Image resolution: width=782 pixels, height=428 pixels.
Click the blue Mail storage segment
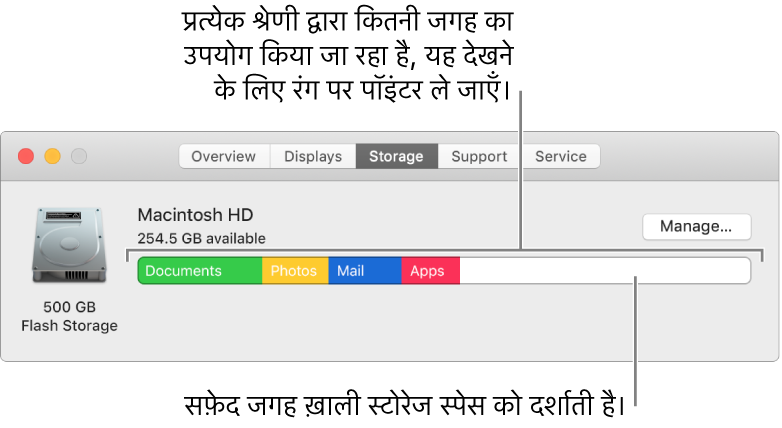pyautogui.click(x=365, y=271)
